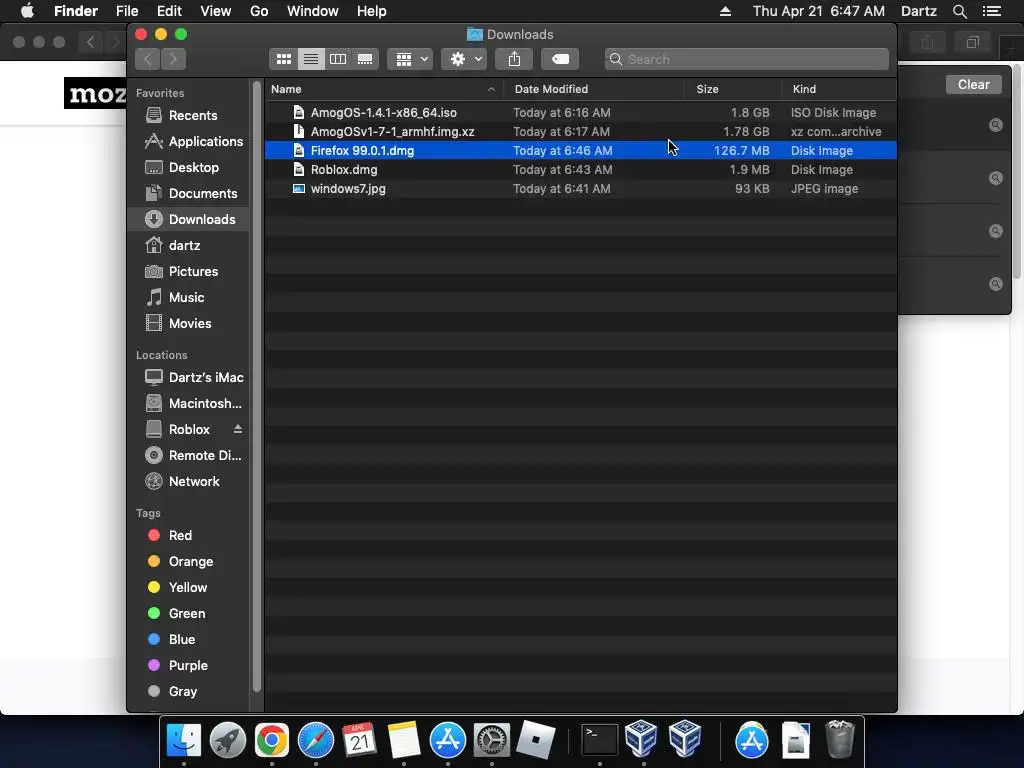Open the Window menu
The width and height of the screenshot is (1024, 768).
tap(313, 11)
